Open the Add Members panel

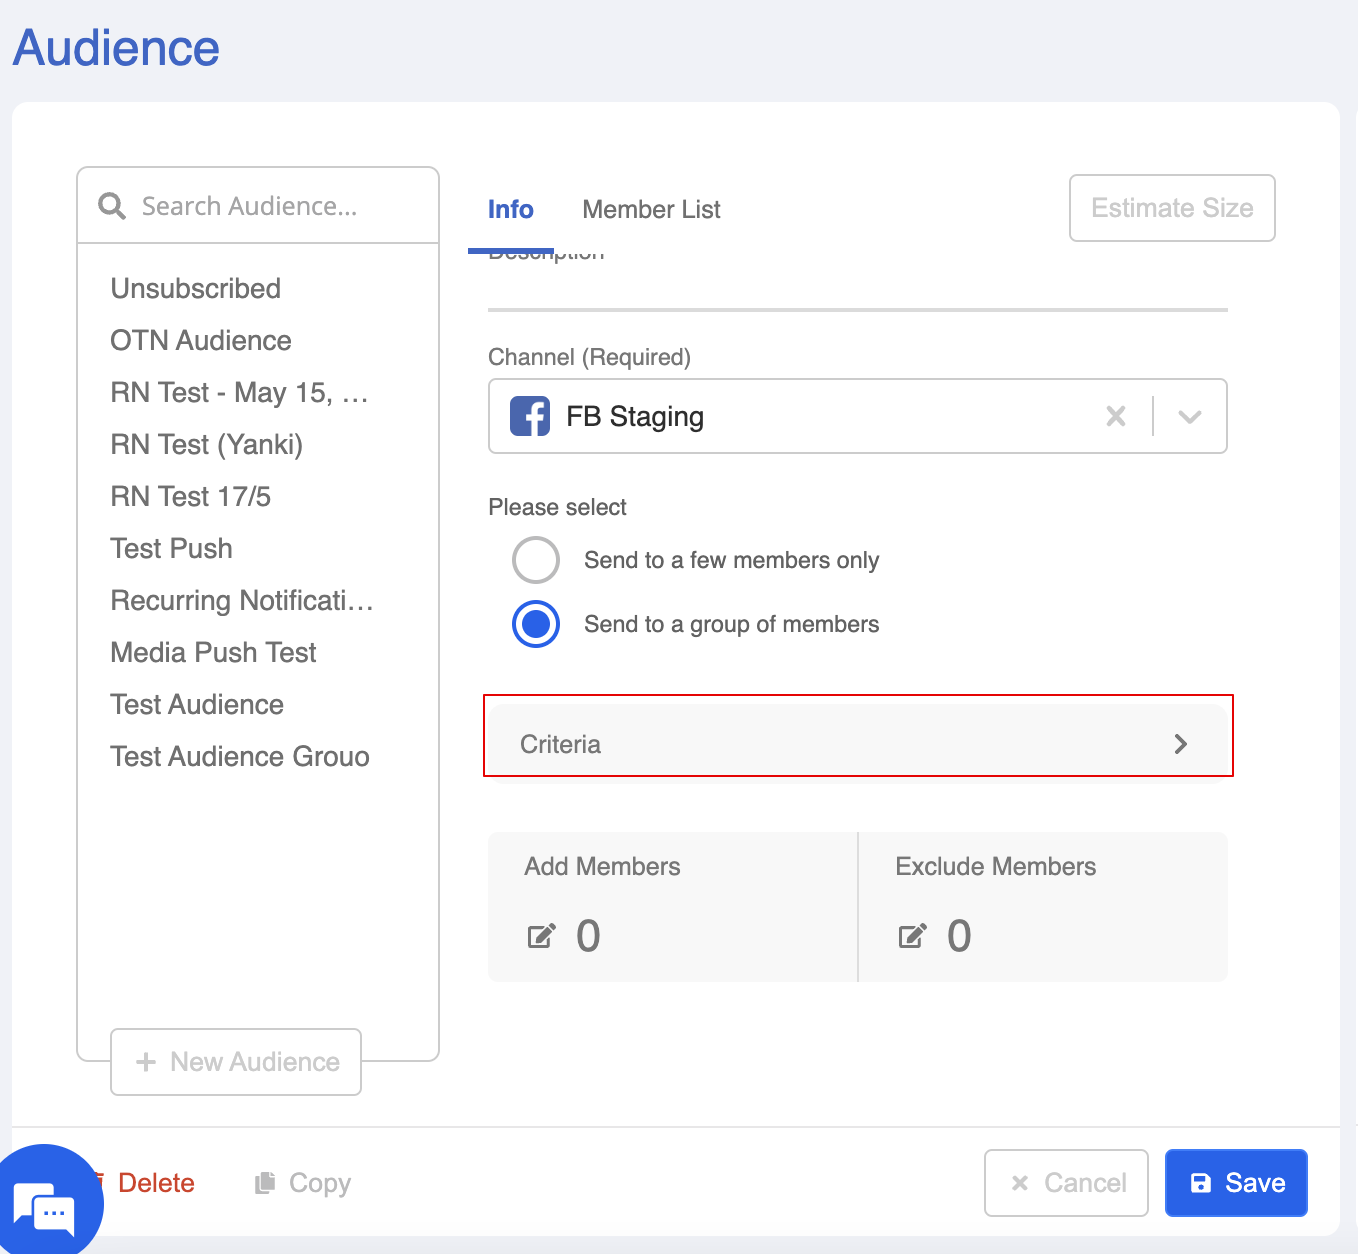pyautogui.click(x=672, y=907)
